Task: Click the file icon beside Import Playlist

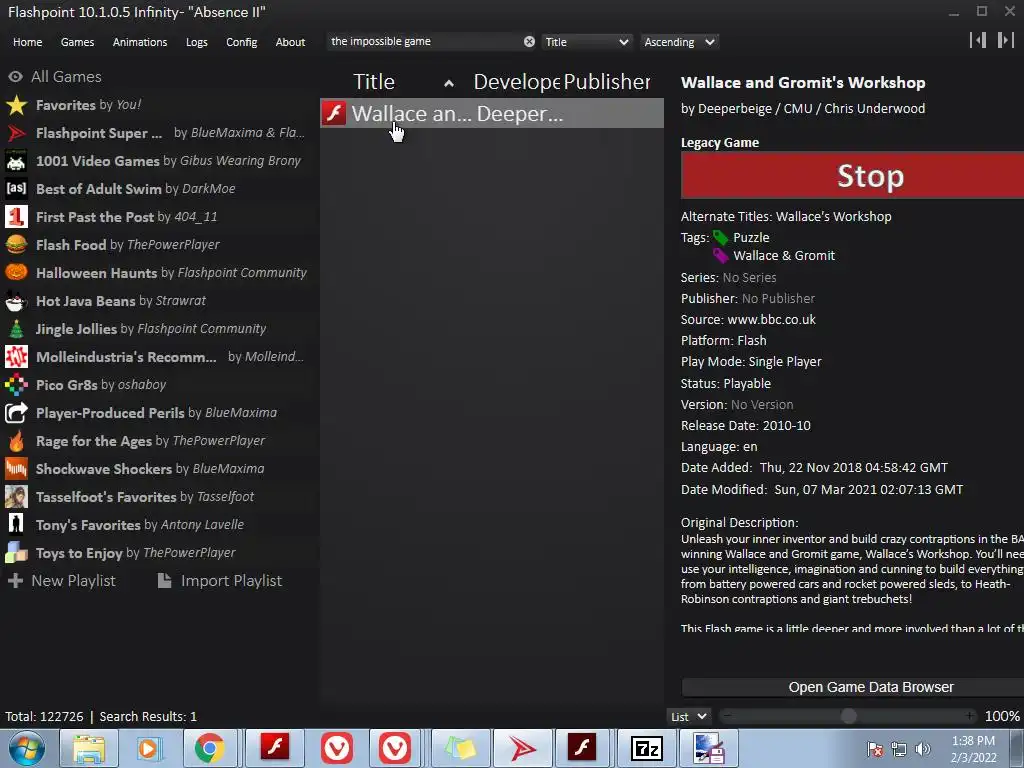Action: tap(165, 581)
